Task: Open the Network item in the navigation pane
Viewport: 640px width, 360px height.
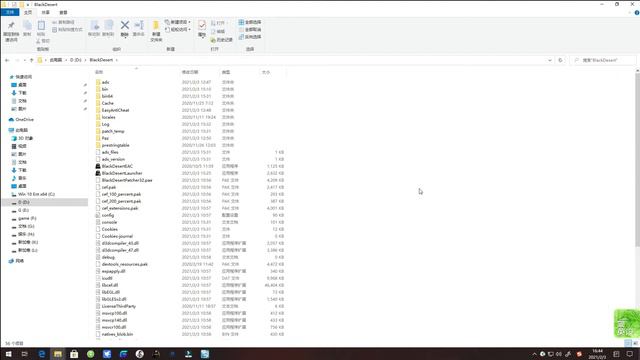Action: [19, 261]
